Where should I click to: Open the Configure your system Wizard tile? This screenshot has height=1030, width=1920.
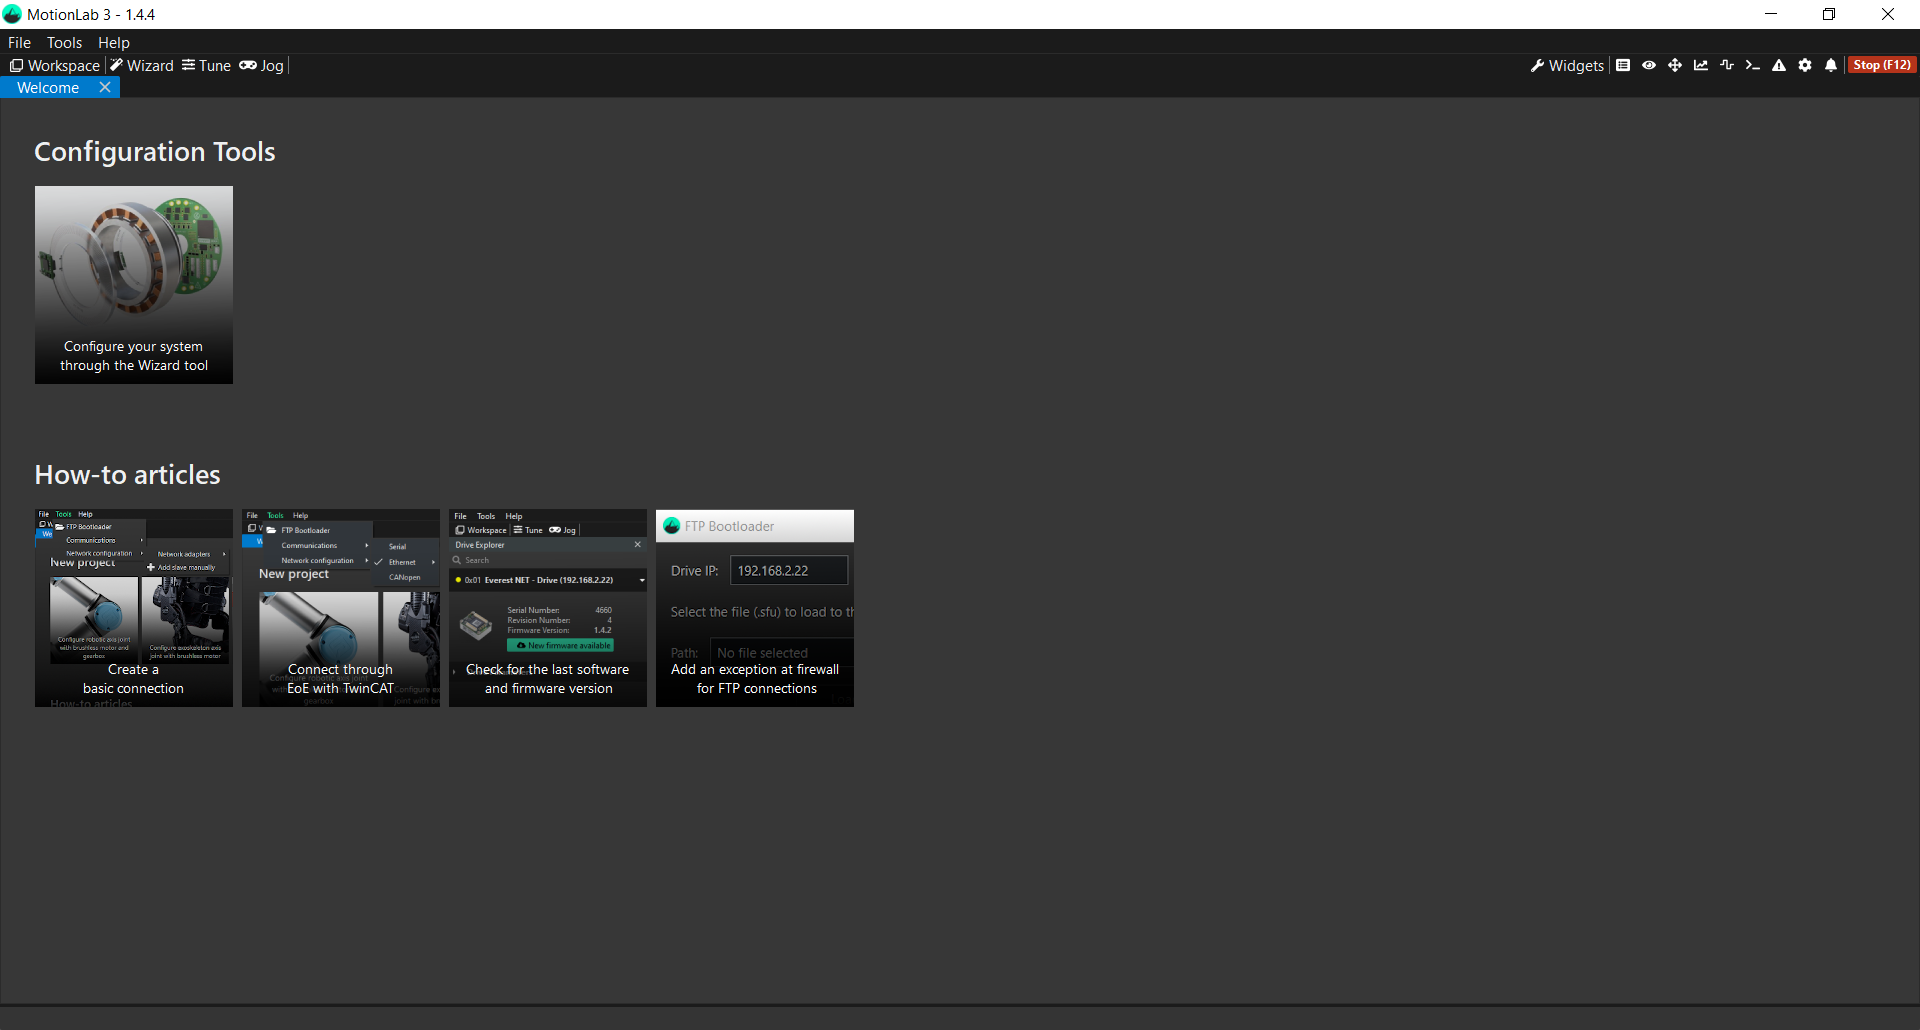pos(134,285)
